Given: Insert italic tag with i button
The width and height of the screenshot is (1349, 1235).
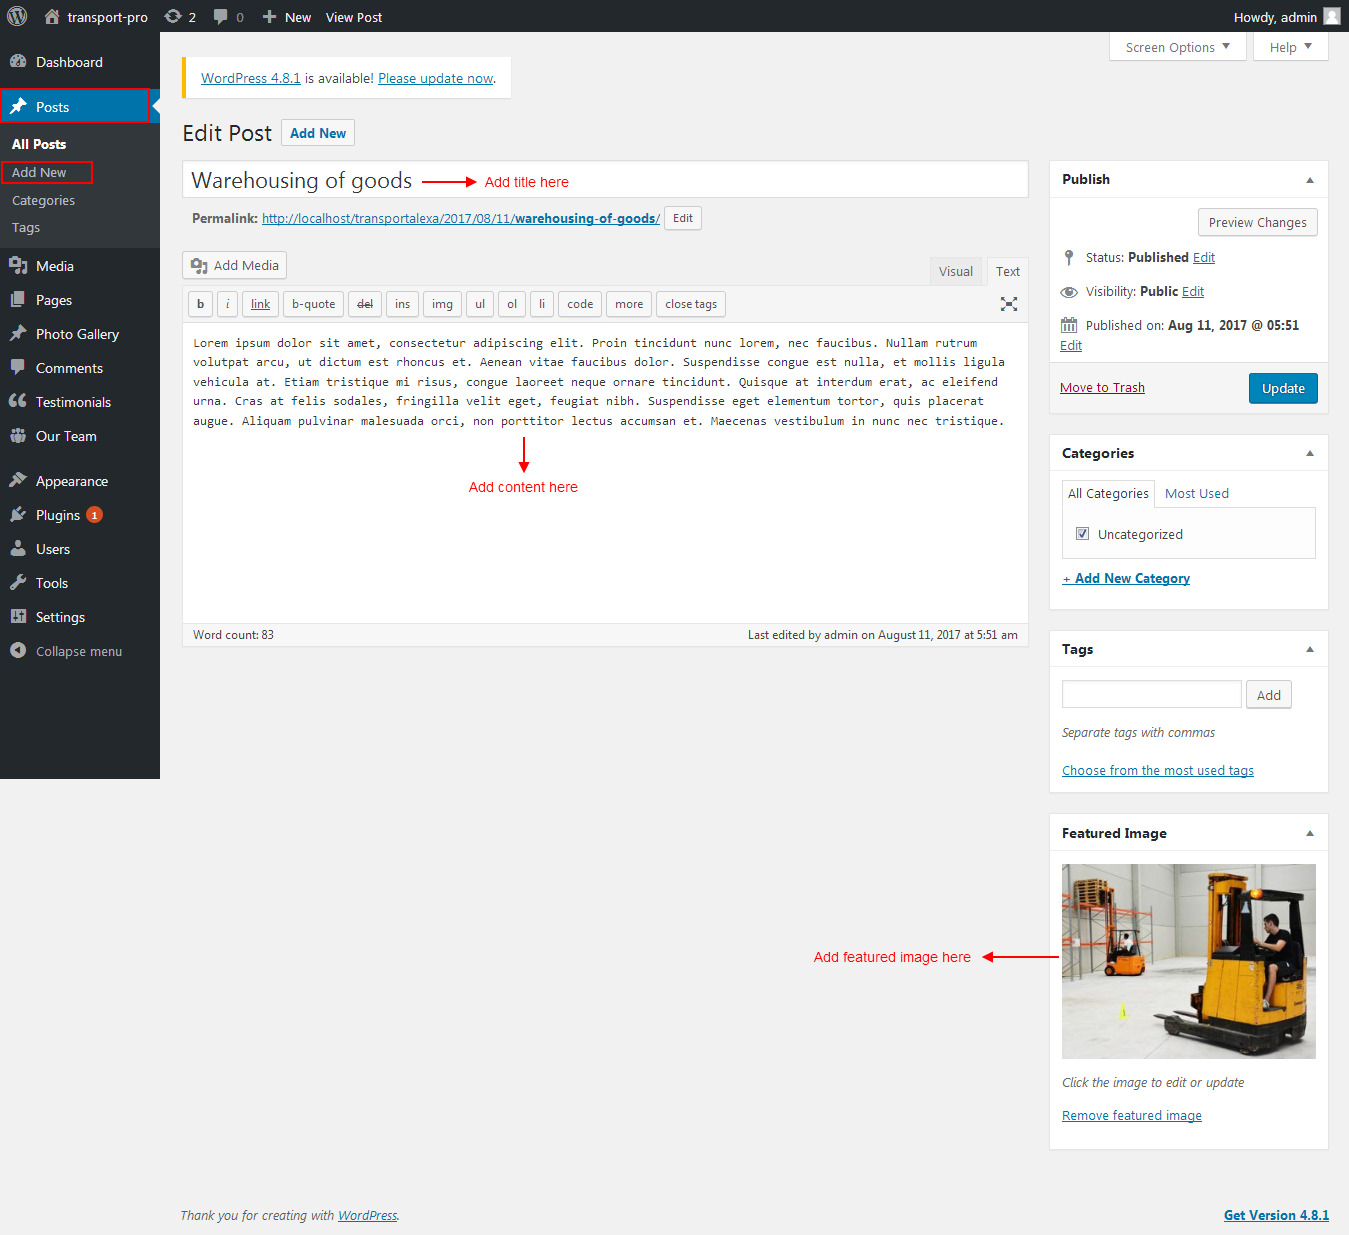Looking at the screenshot, I should tap(228, 304).
